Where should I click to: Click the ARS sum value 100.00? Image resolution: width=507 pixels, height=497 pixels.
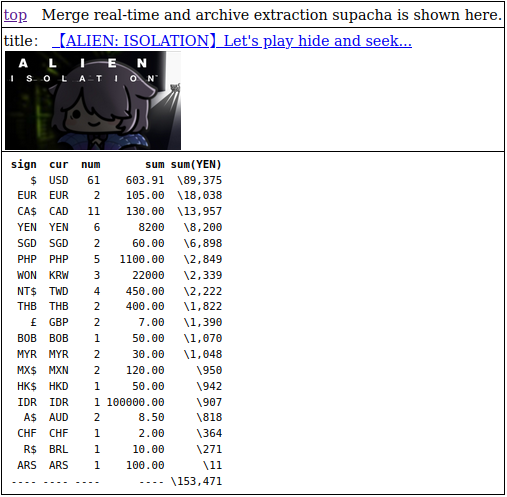pos(145,465)
